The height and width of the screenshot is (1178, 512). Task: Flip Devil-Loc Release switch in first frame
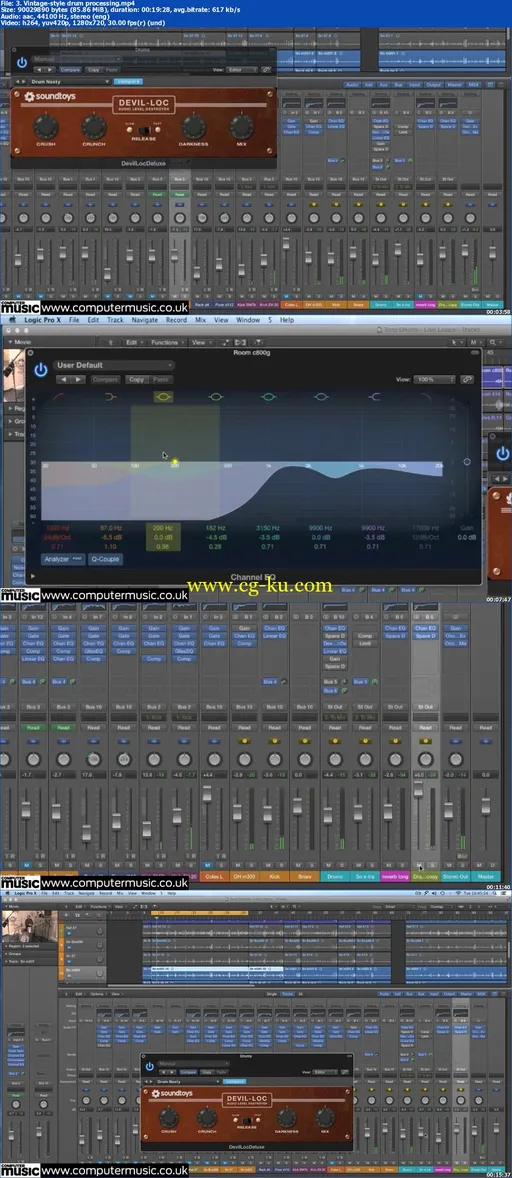143,130
